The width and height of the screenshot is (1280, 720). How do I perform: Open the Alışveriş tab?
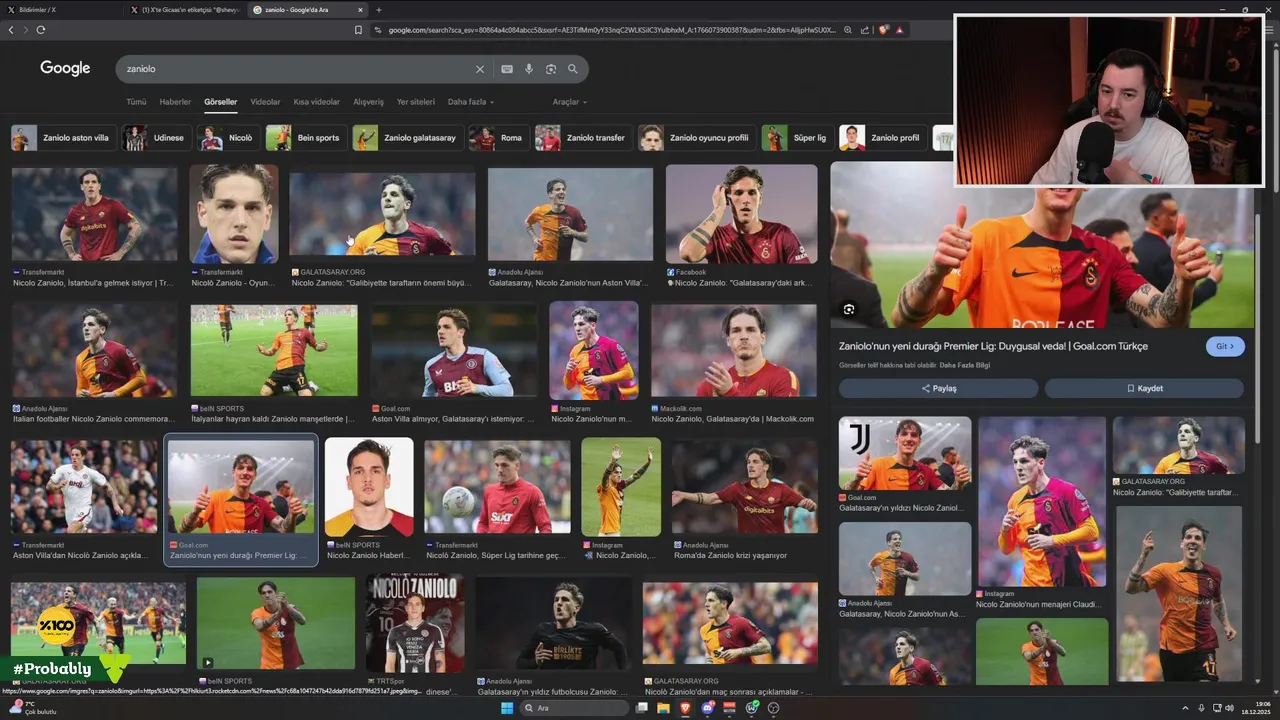(x=368, y=102)
